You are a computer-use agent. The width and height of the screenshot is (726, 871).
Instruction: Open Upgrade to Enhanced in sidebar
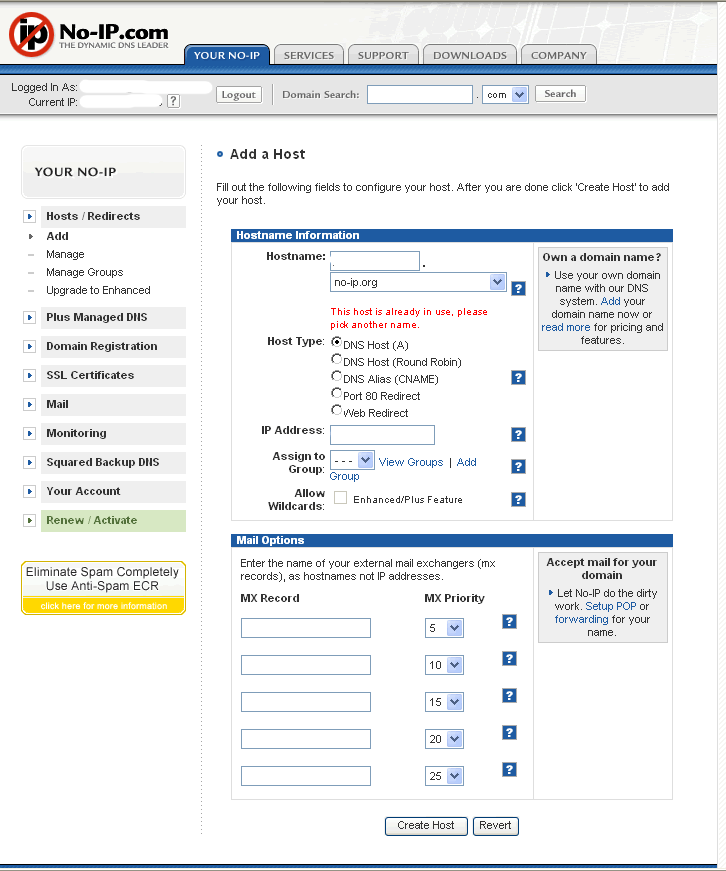pos(98,290)
